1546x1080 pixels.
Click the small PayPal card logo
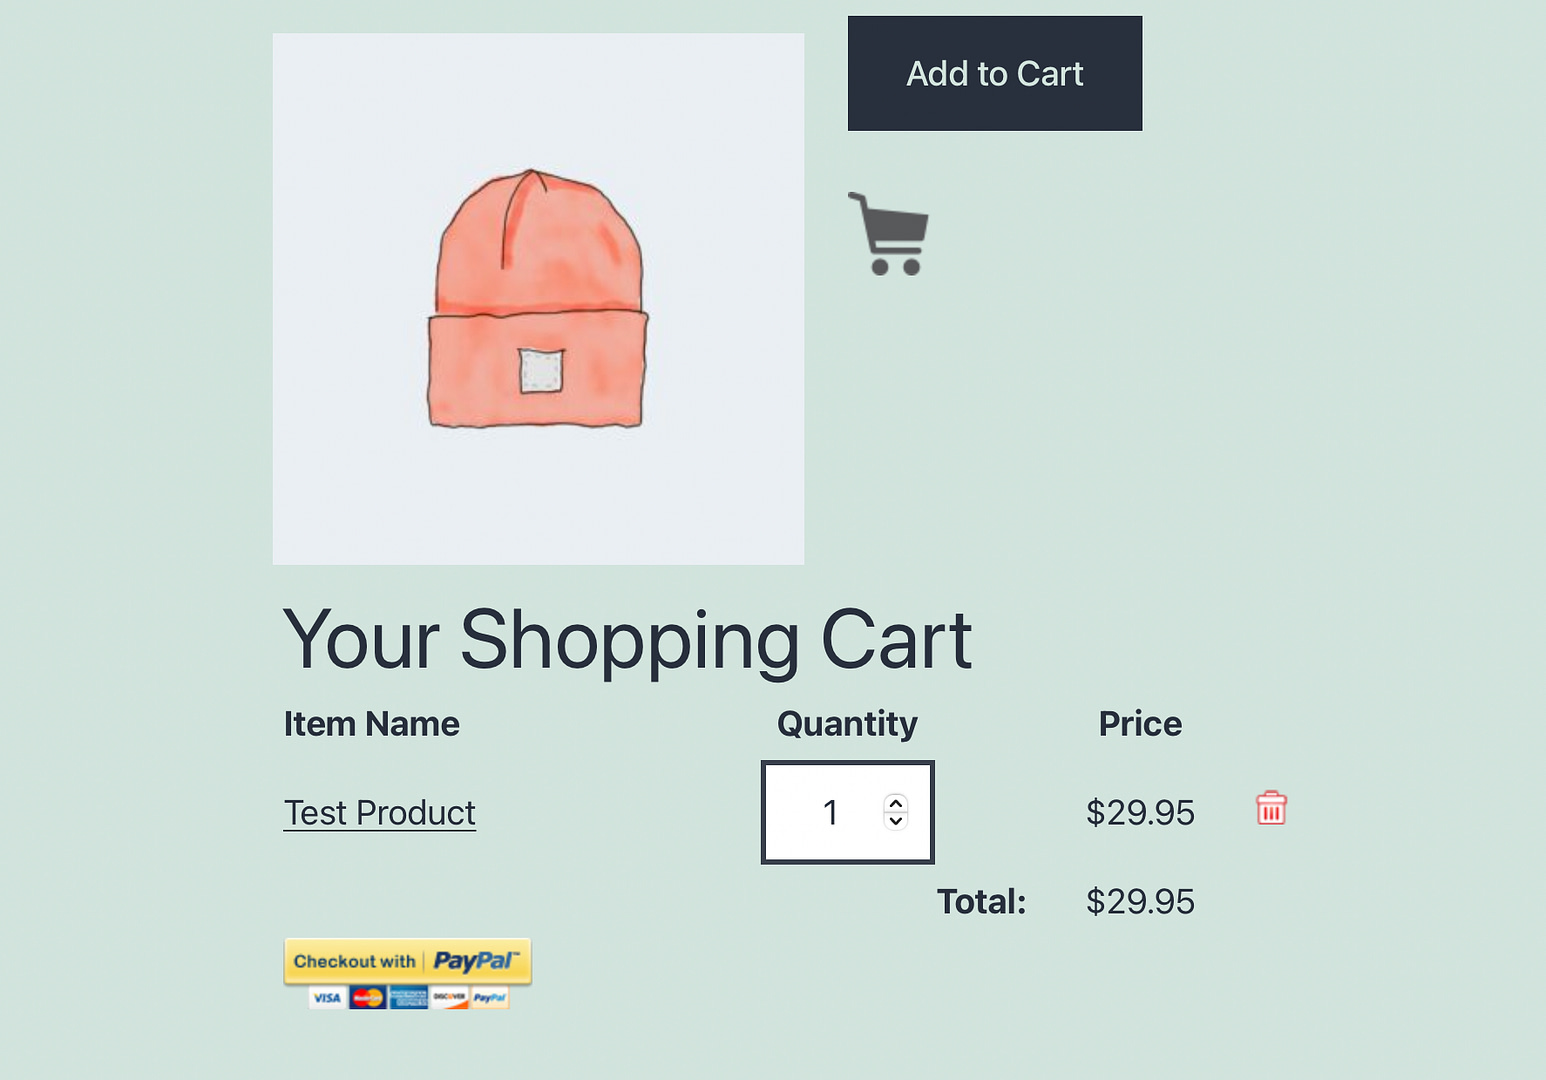[490, 997]
